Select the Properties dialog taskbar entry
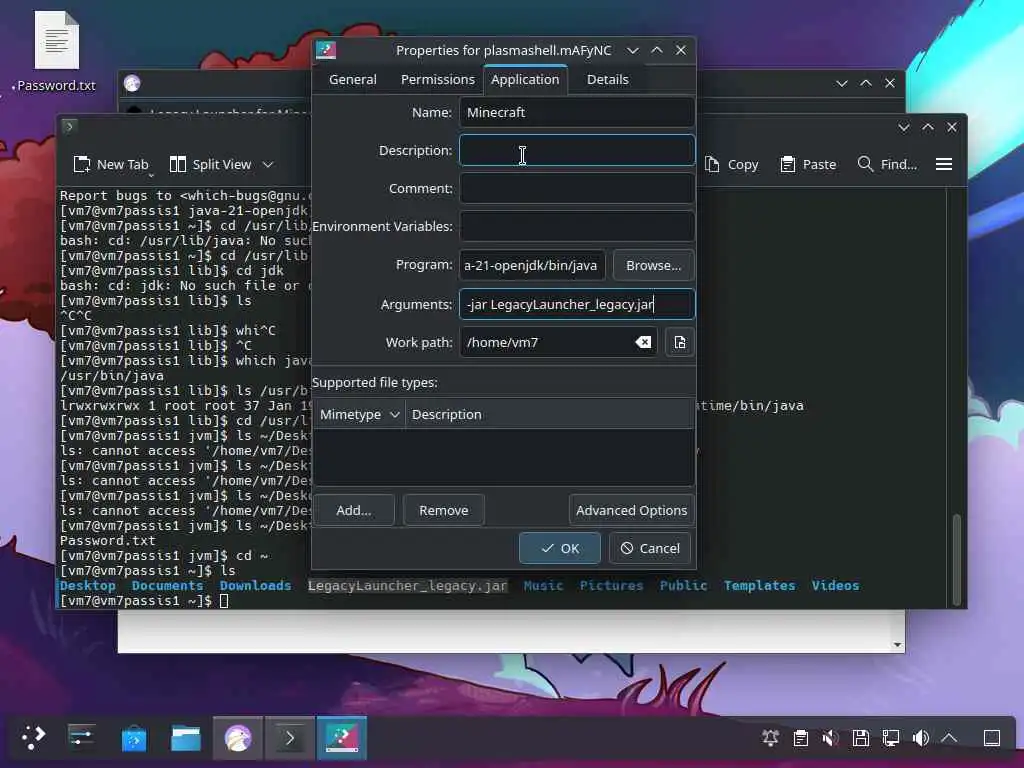 tap(342, 738)
